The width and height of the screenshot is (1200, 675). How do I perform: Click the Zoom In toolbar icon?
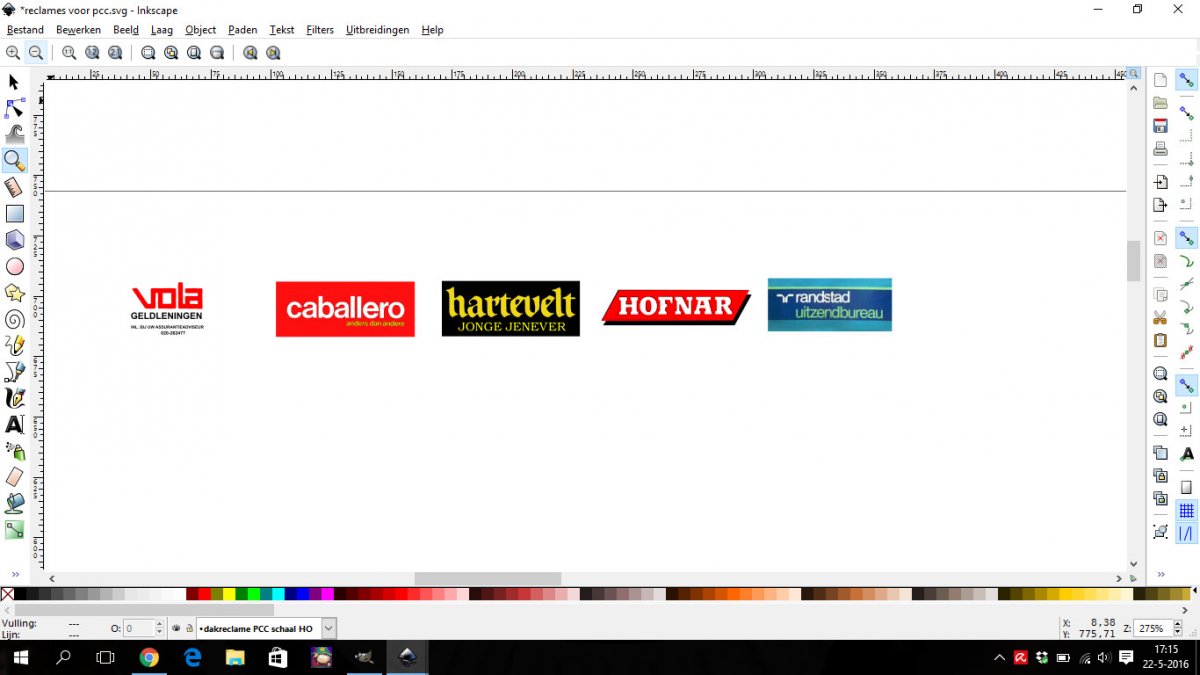point(13,53)
